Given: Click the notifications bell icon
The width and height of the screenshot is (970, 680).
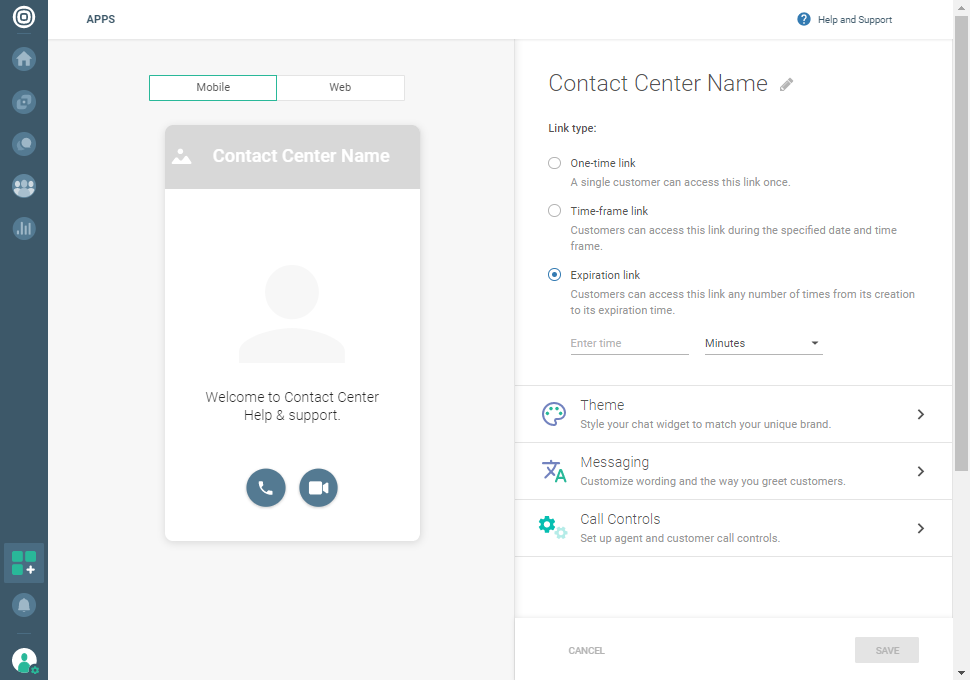Looking at the screenshot, I should (24, 605).
